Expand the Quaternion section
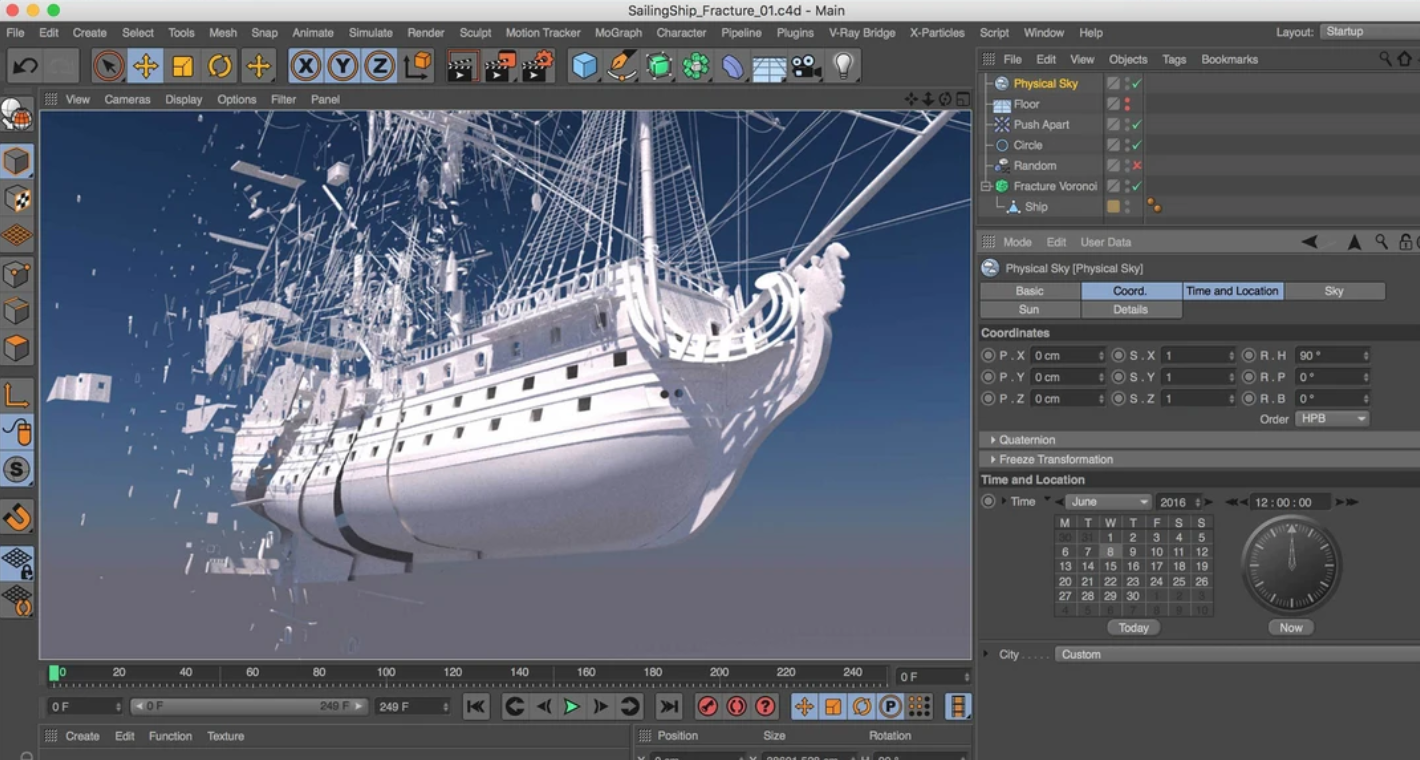Image resolution: width=1420 pixels, height=760 pixels. [x=1026, y=440]
